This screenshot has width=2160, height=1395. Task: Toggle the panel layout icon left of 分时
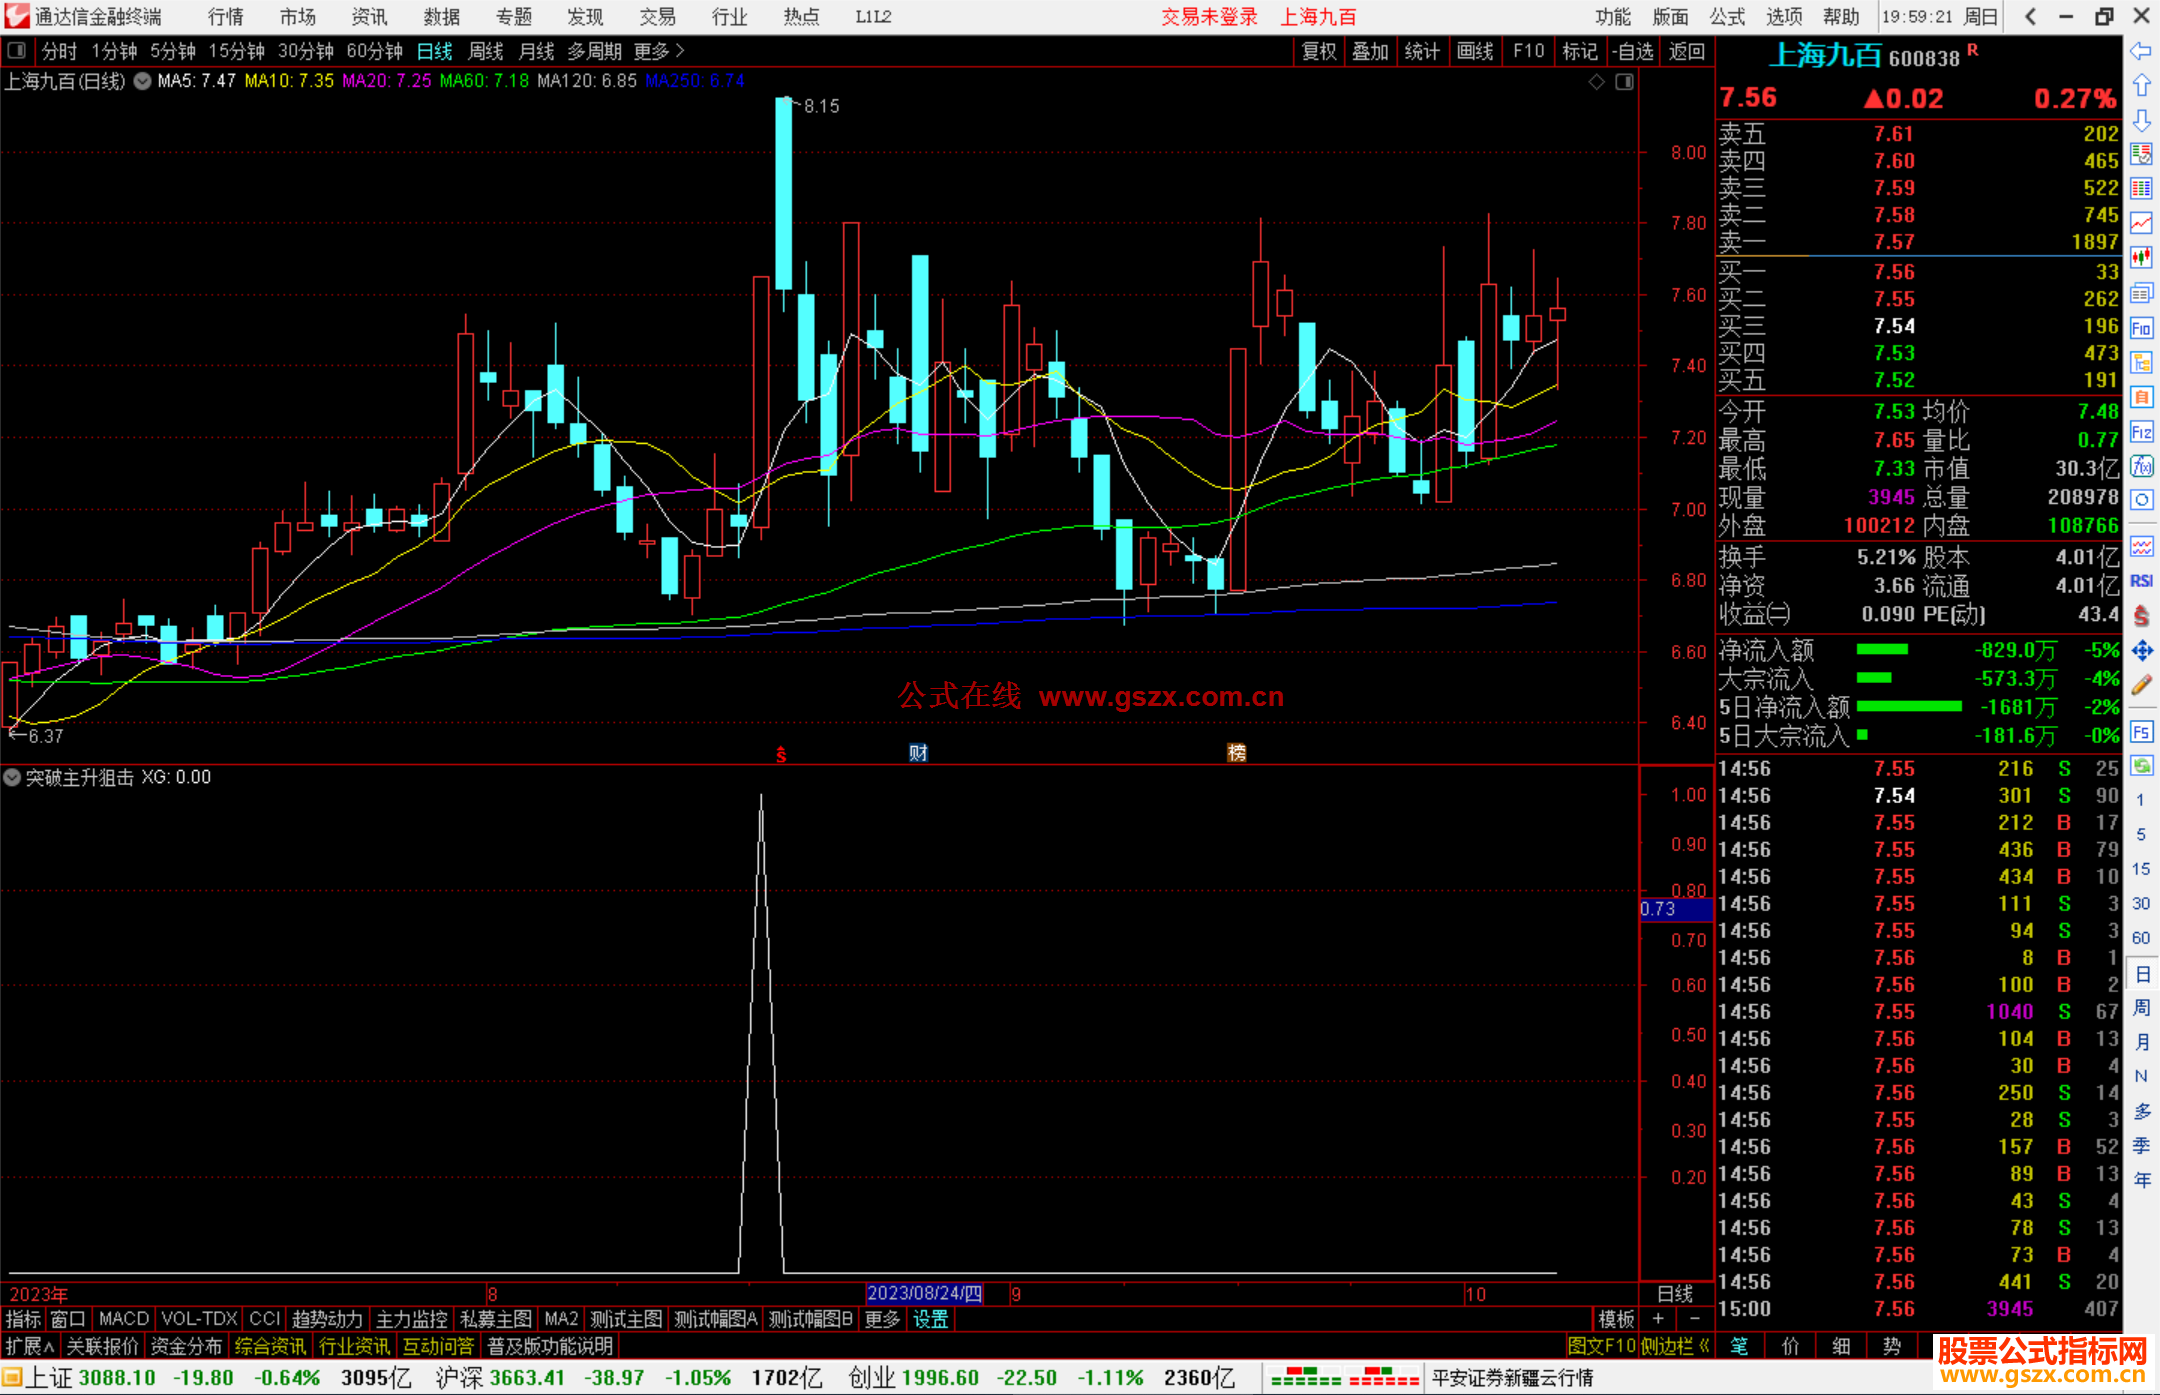click(17, 51)
